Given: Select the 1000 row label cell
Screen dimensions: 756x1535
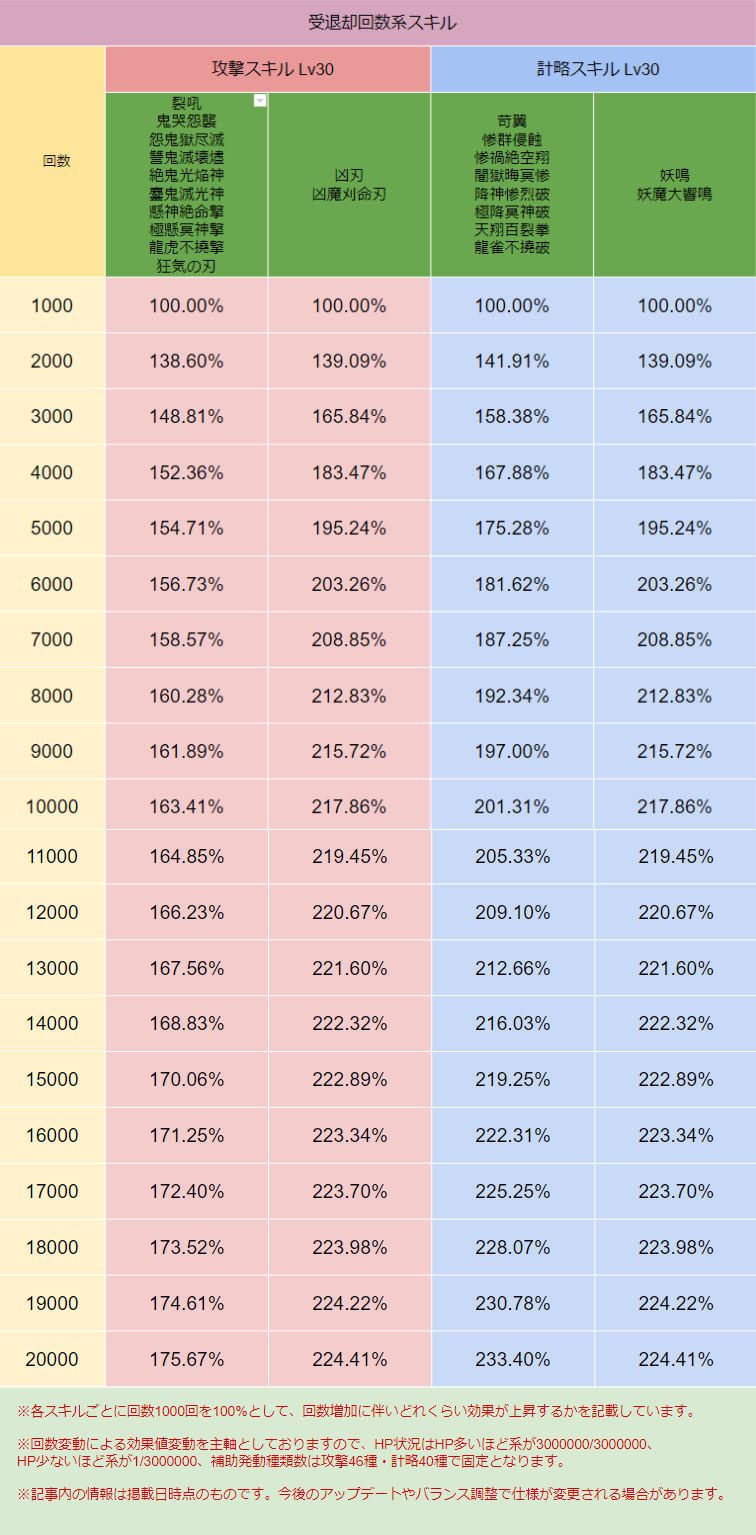Looking at the screenshot, I should [x=52, y=305].
